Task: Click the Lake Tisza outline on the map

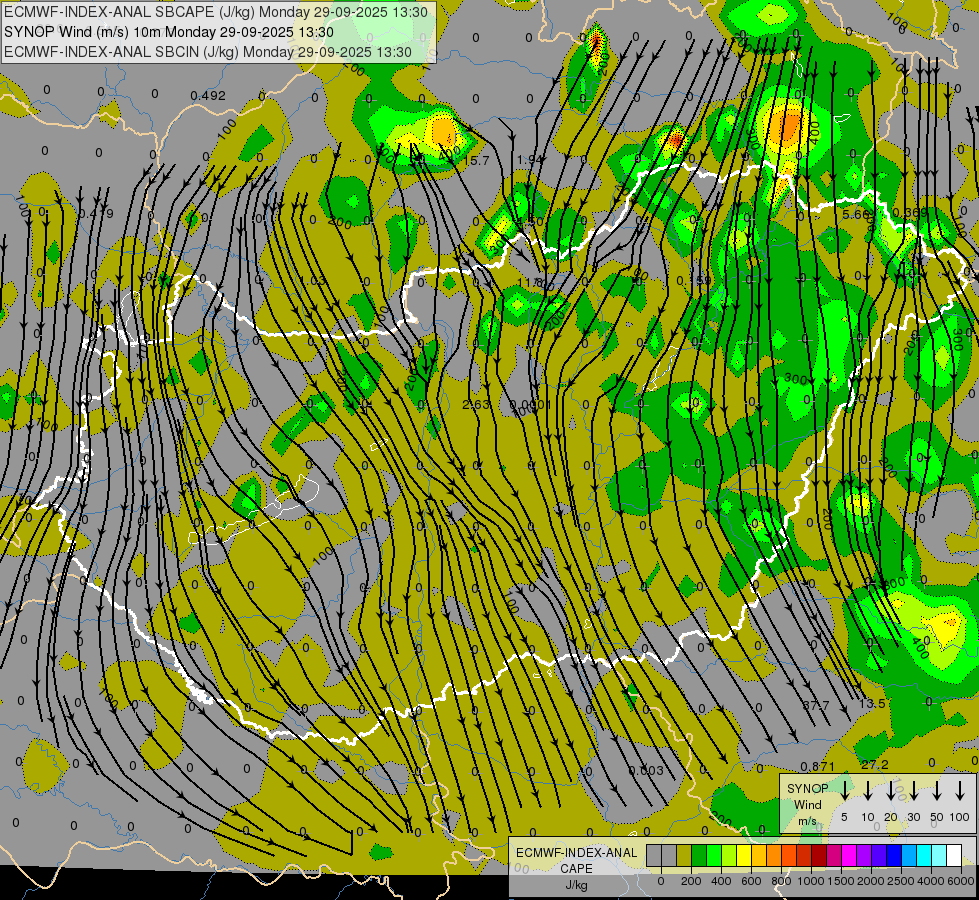Action: coord(660,368)
